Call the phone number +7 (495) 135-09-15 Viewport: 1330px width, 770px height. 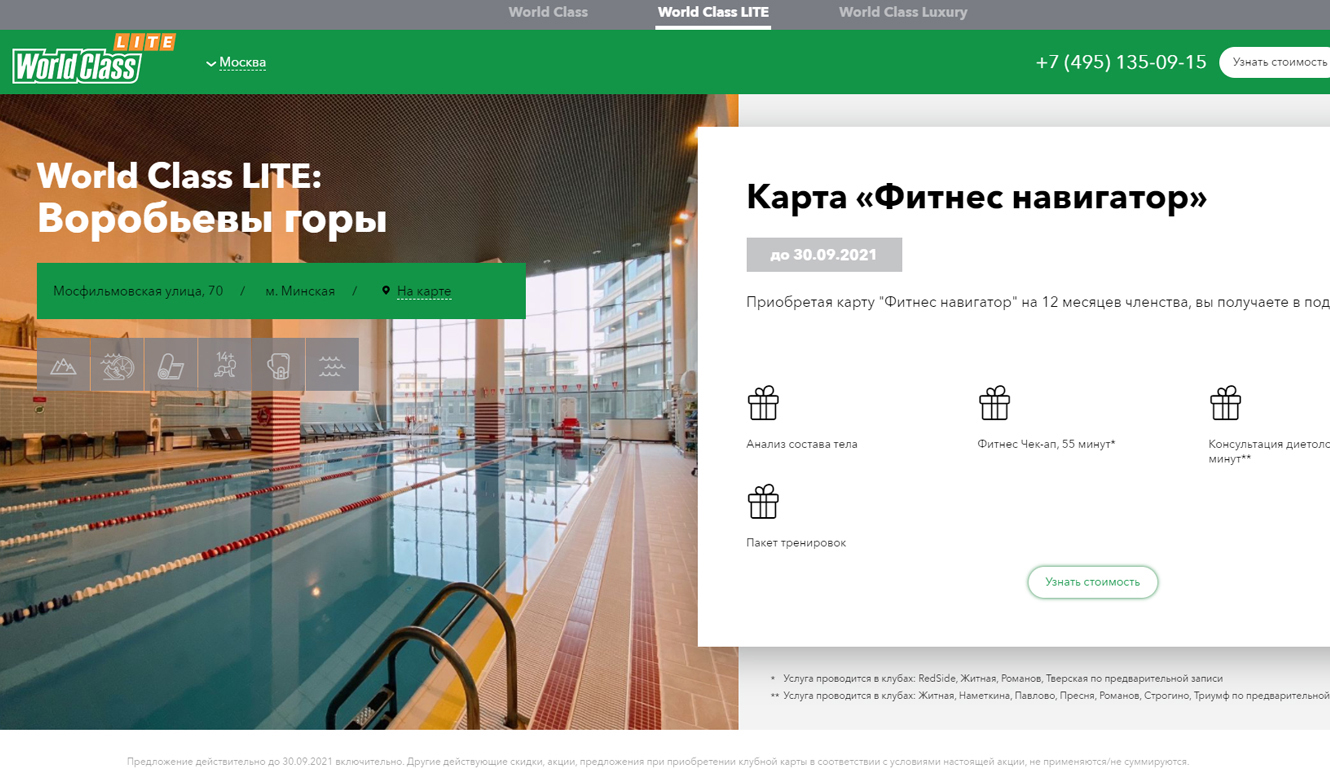[1121, 62]
